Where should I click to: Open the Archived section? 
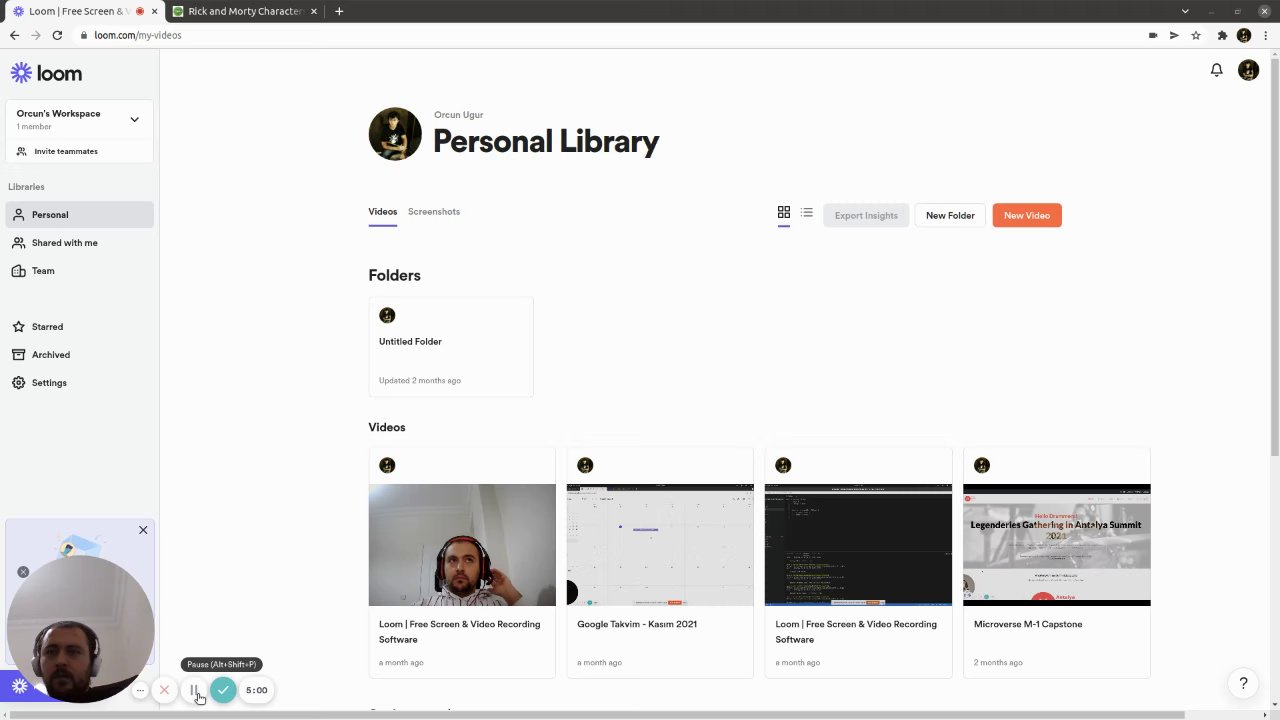[80, 354]
